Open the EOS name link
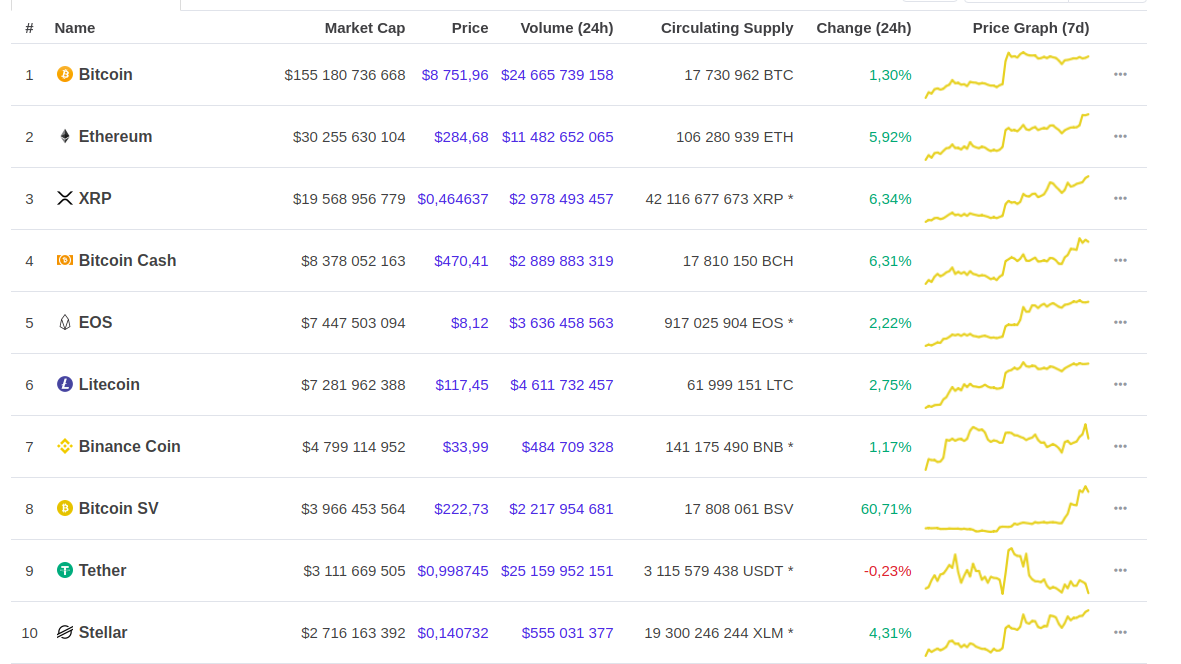This screenshot has width=1181, height=664. (x=95, y=322)
